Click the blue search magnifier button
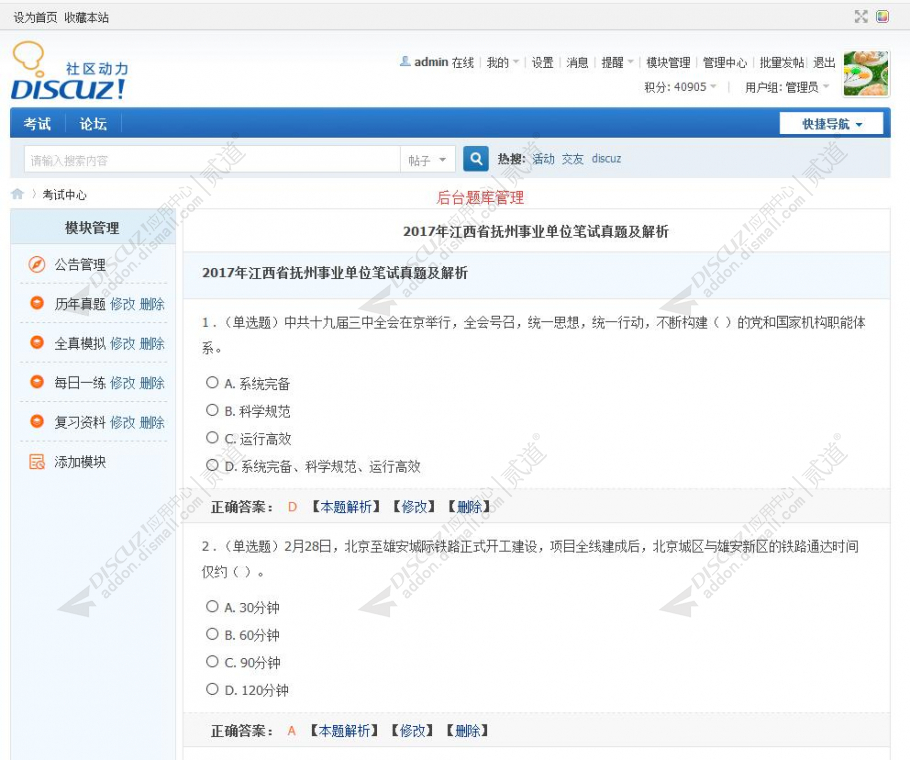This screenshot has height=760, width=910. click(x=476, y=158)
